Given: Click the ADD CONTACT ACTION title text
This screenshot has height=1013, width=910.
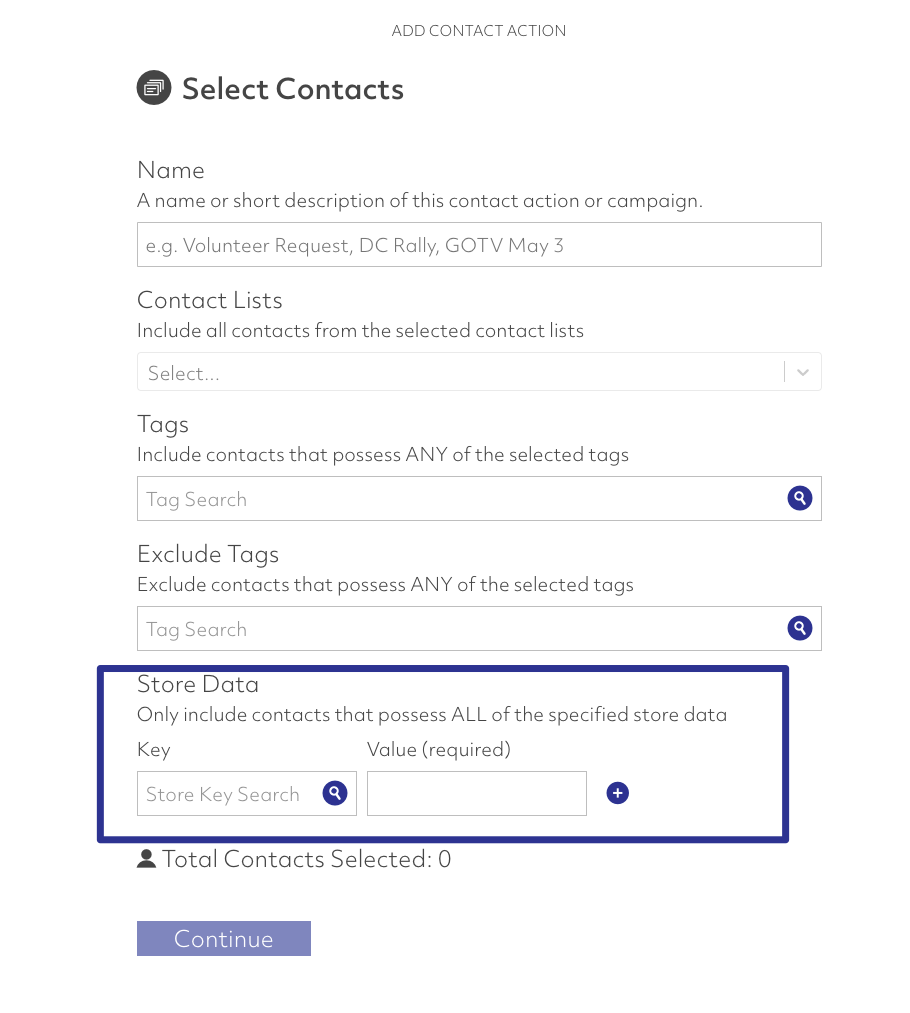Looking at the screenshot, I should point(479,30).
